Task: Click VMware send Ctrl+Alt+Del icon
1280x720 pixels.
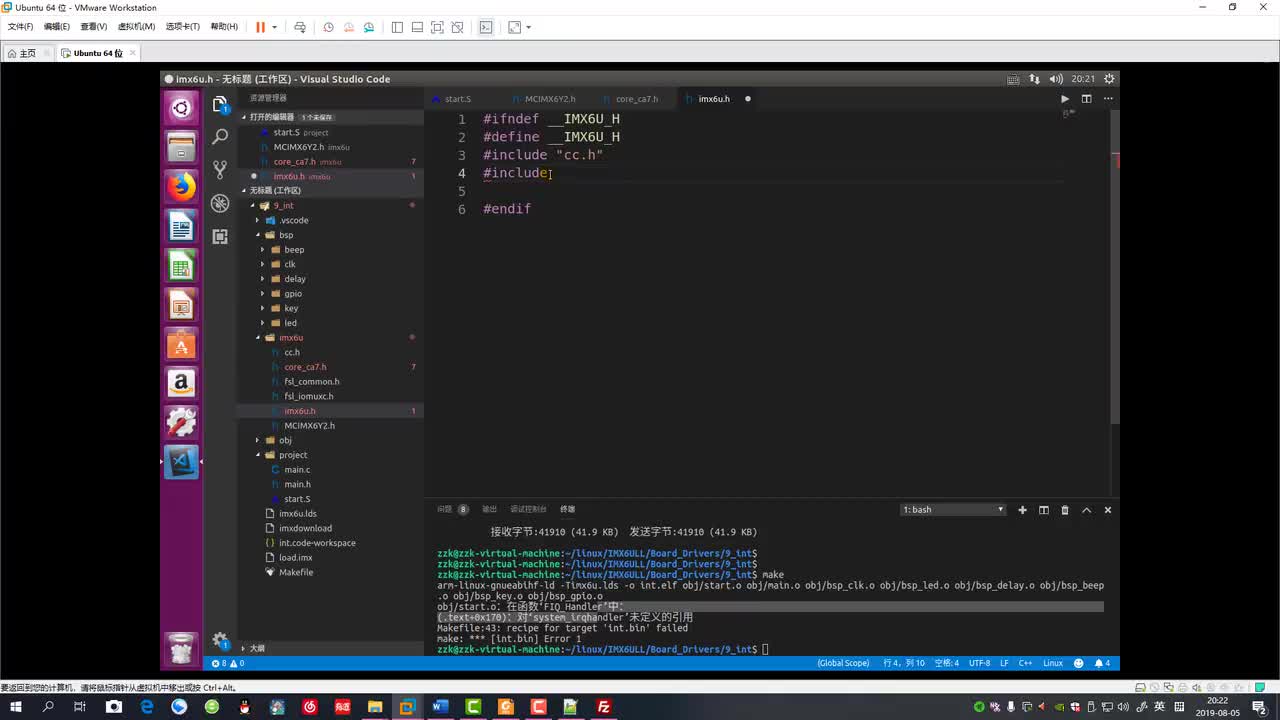Action: coord(300,27)
